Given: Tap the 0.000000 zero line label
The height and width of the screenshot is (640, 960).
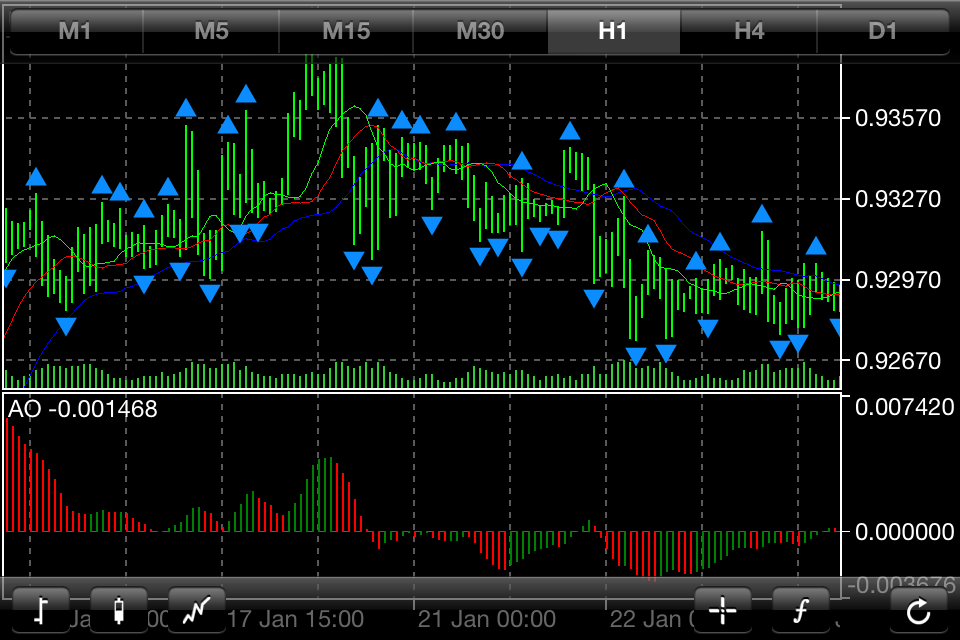Looking at the screenshot, I should [899, 531].
